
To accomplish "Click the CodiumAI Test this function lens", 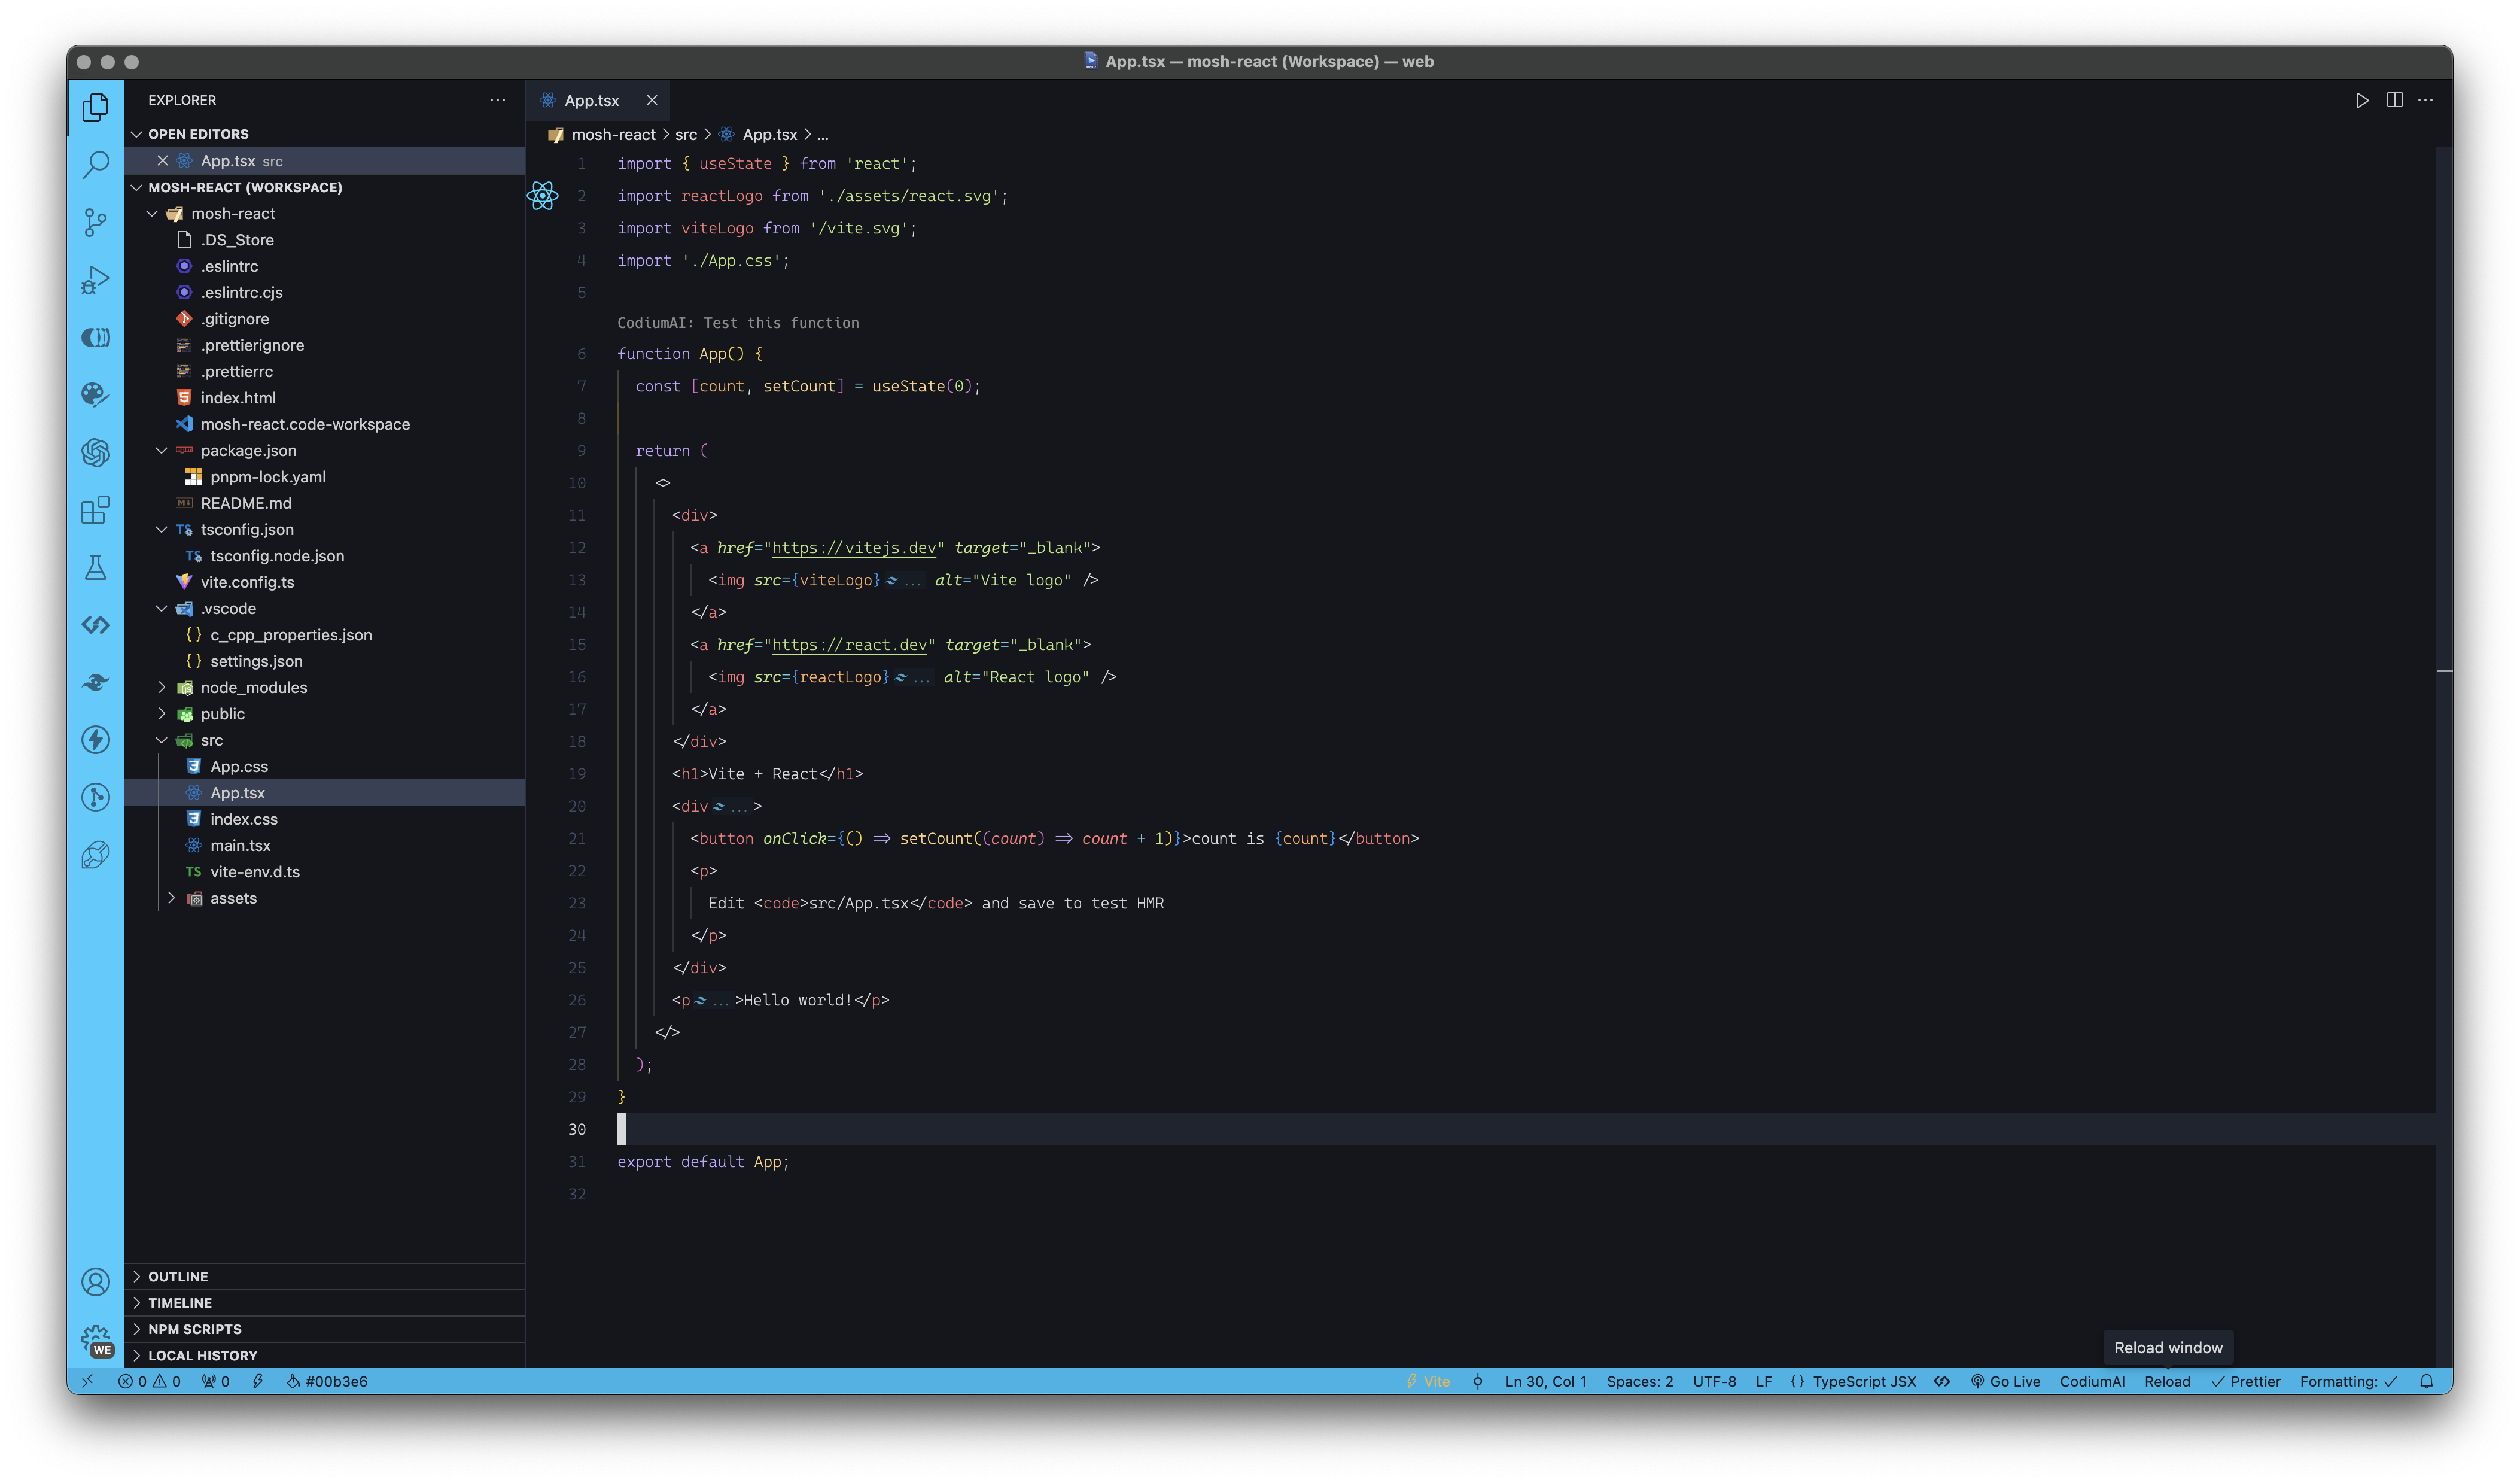I will [737, 323].
